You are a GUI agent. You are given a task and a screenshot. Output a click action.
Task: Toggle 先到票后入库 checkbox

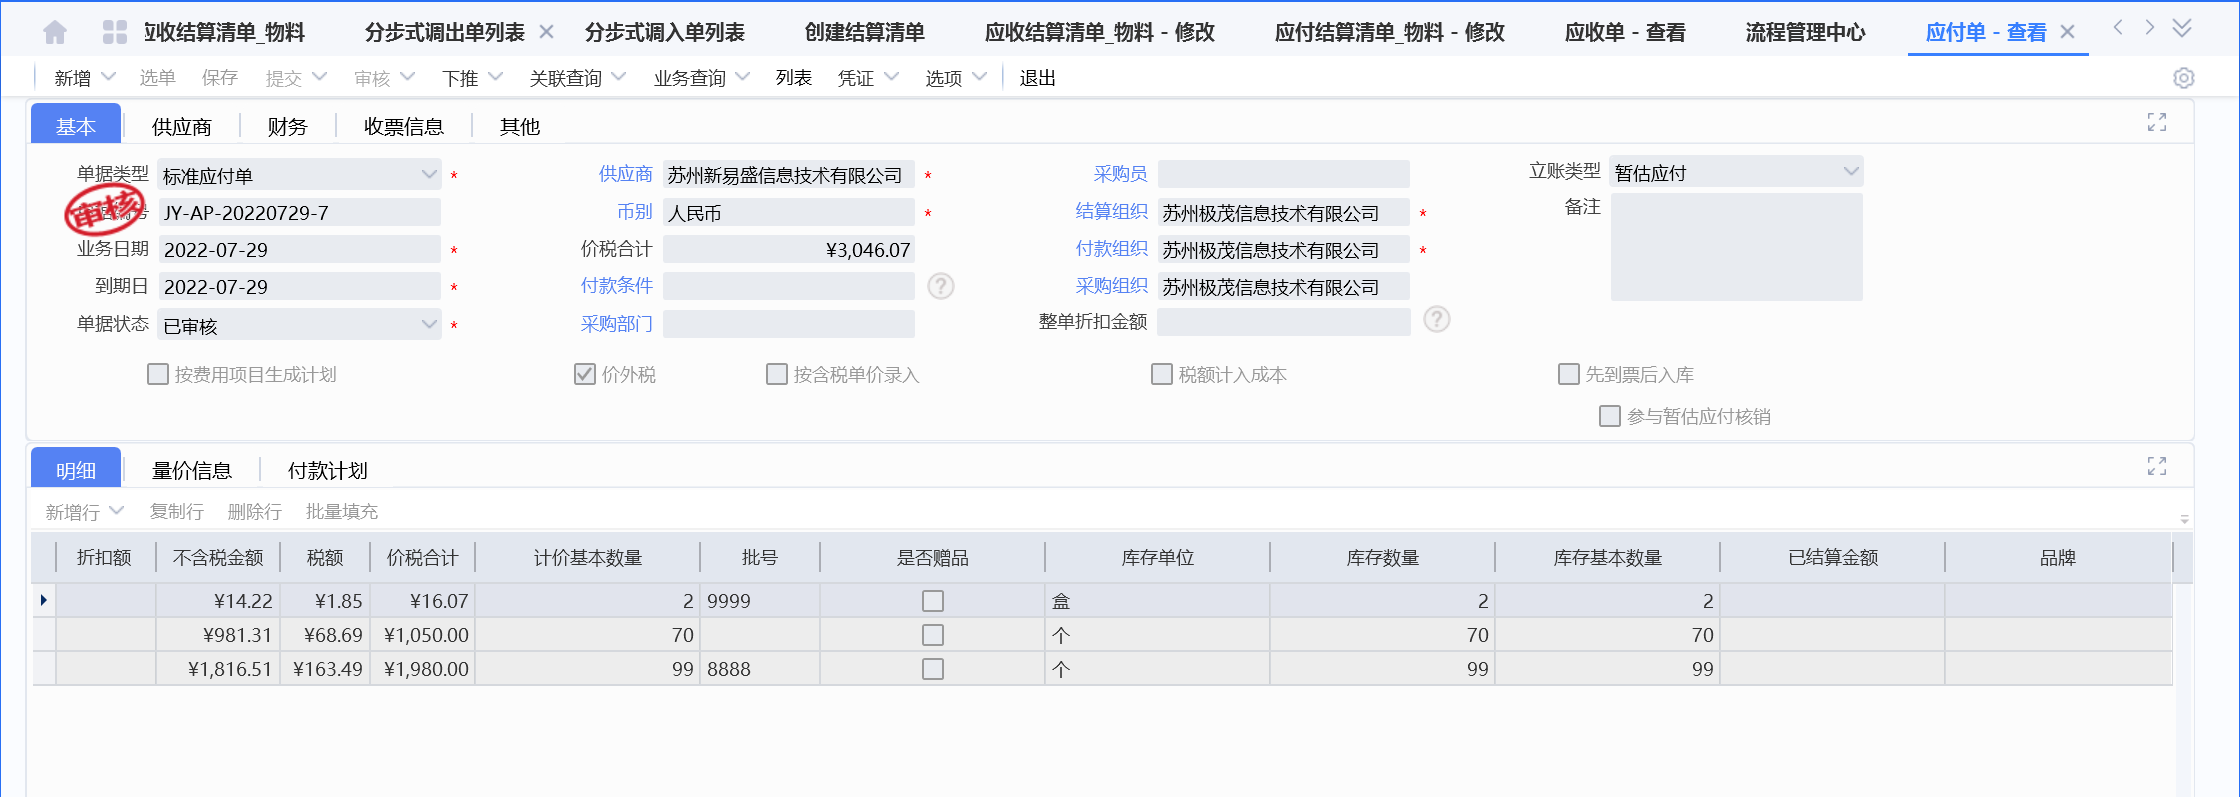point(1569,375)
